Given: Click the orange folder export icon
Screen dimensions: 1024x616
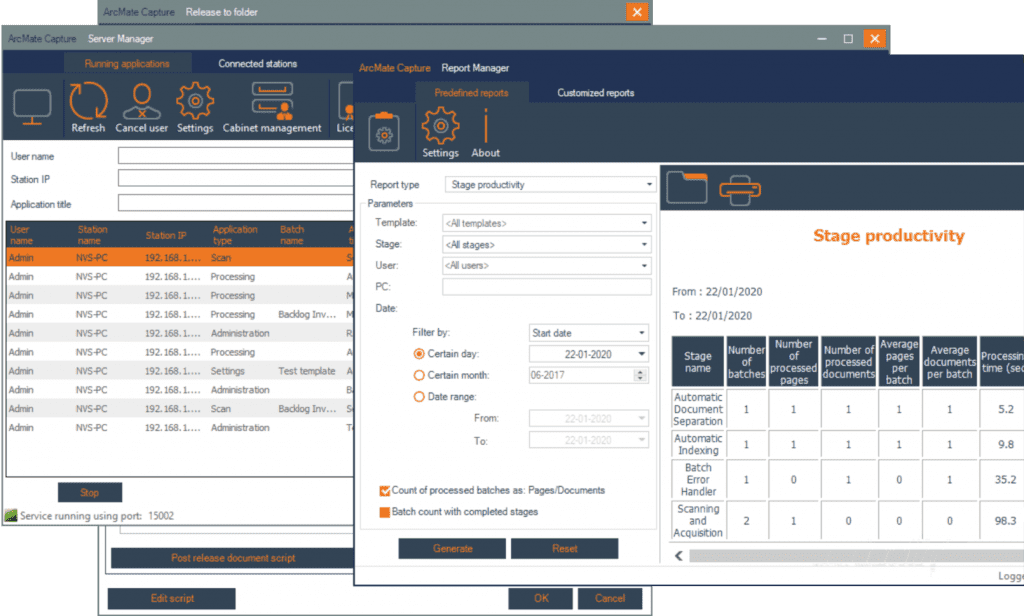Looking at the screenshot, I should pos(686,187).
